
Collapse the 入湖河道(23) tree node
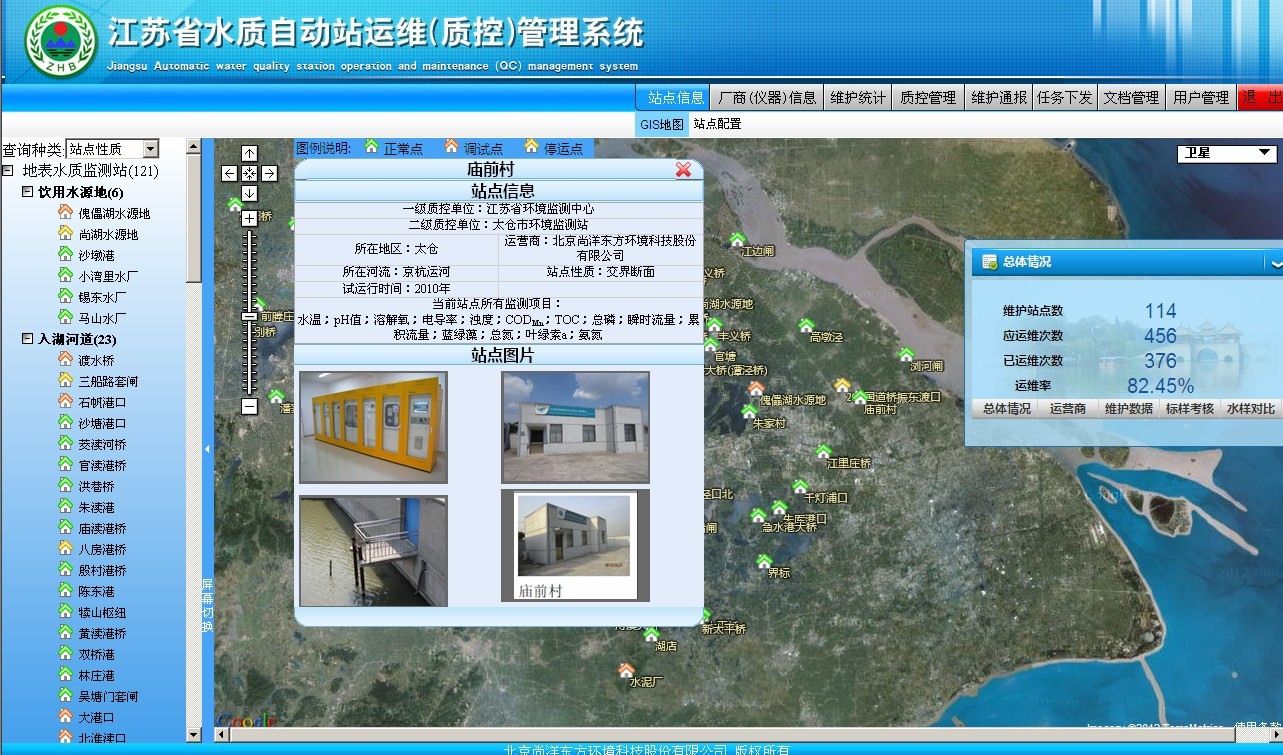click(27, 339)
